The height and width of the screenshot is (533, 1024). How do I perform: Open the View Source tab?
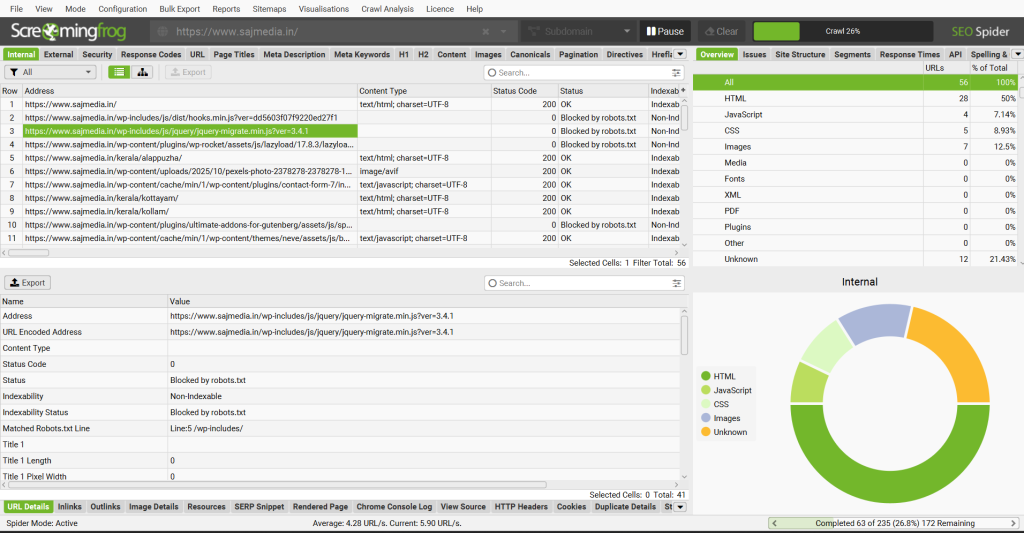pos(463,507)
